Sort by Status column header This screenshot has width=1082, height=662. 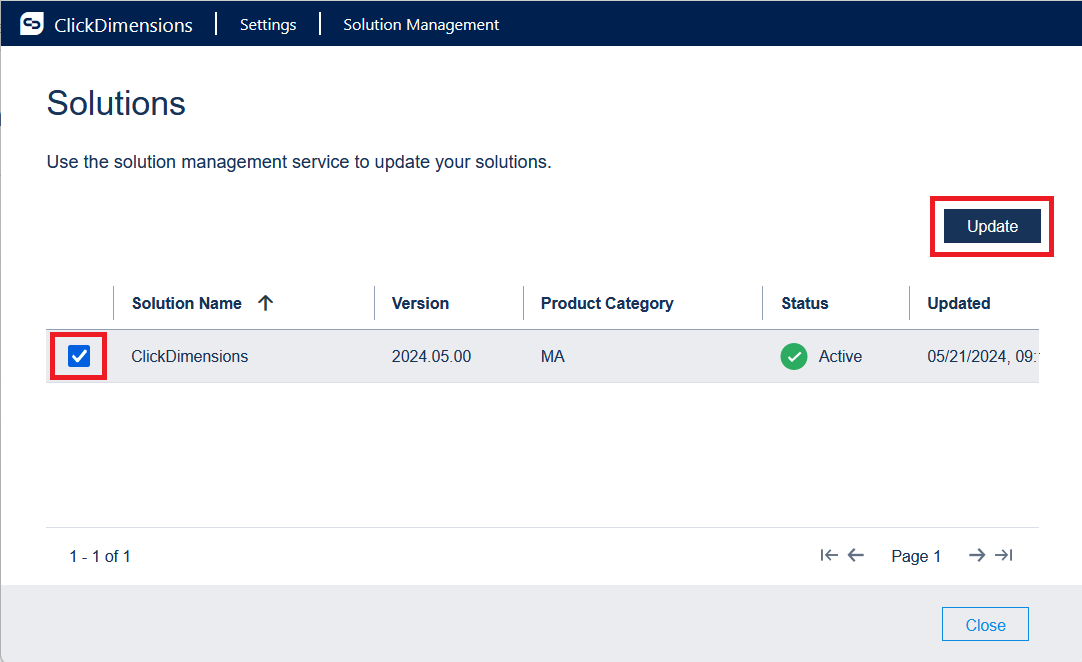805,303
